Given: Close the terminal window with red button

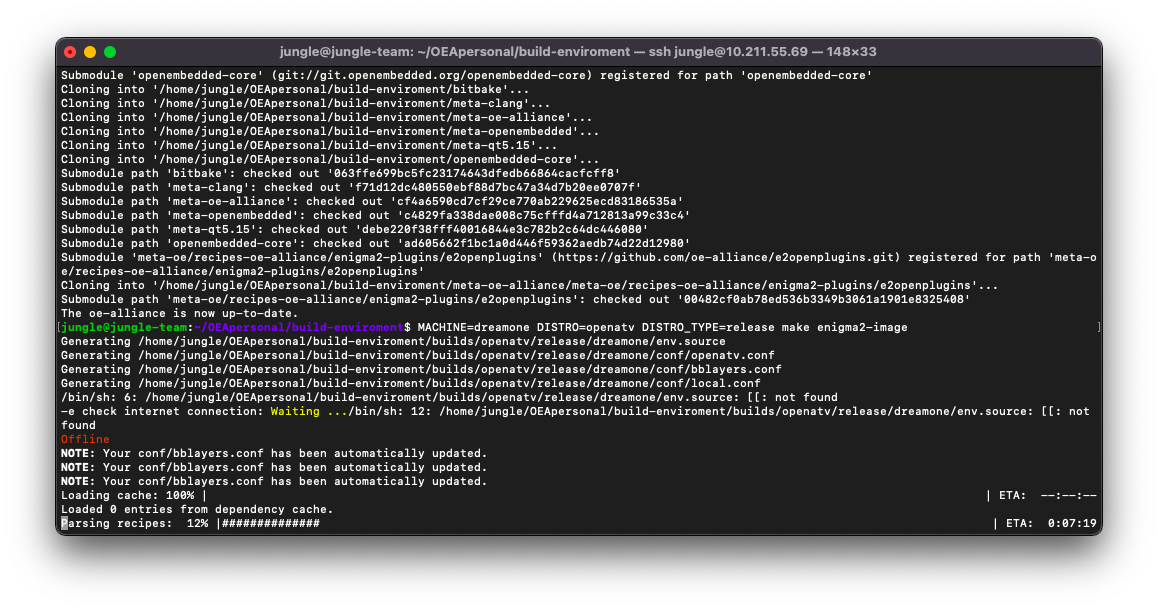Looking at the screenshot, I should pyautogui.click(x=70, y=52).
